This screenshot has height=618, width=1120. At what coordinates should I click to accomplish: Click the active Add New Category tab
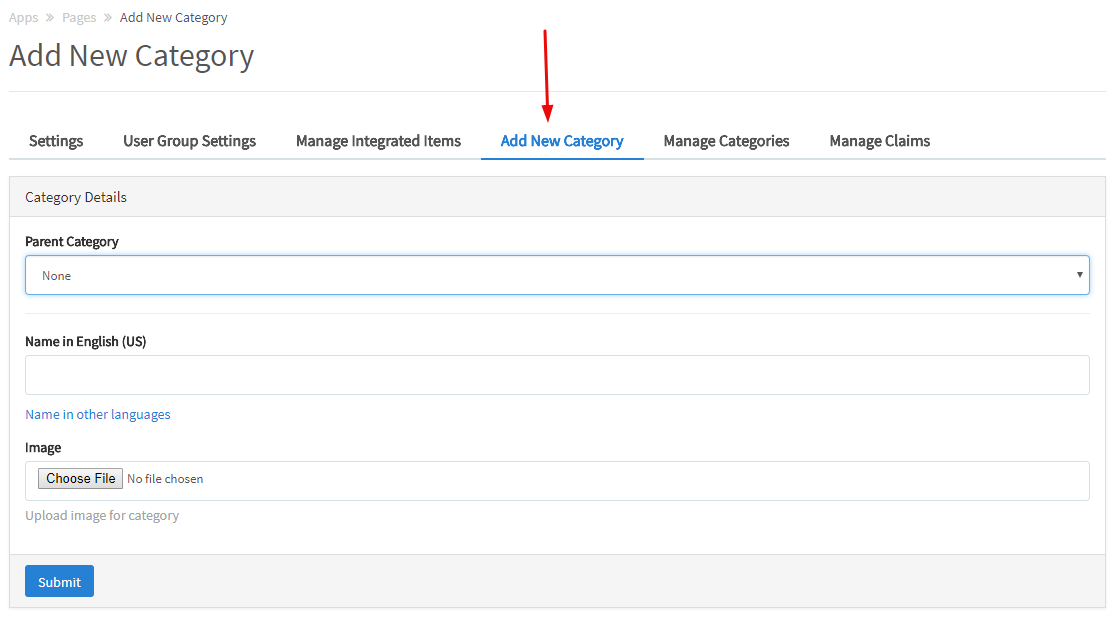point(562,141)
